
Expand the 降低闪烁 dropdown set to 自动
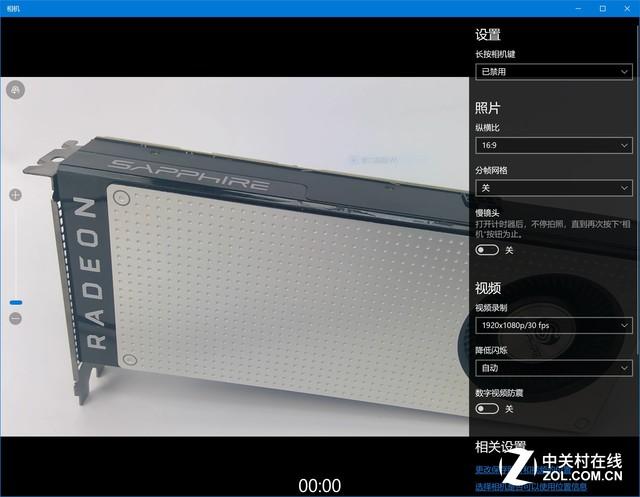[553, 368]
